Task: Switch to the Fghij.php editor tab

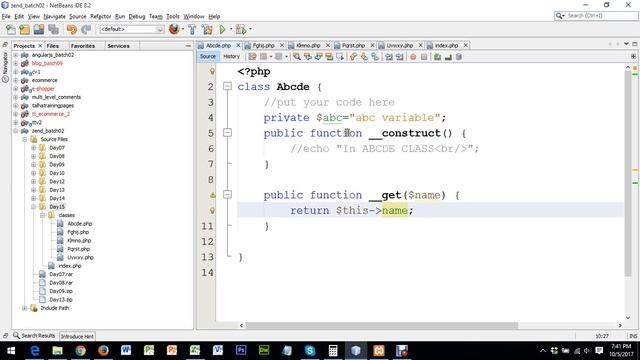Action: [x=263, y=45]
